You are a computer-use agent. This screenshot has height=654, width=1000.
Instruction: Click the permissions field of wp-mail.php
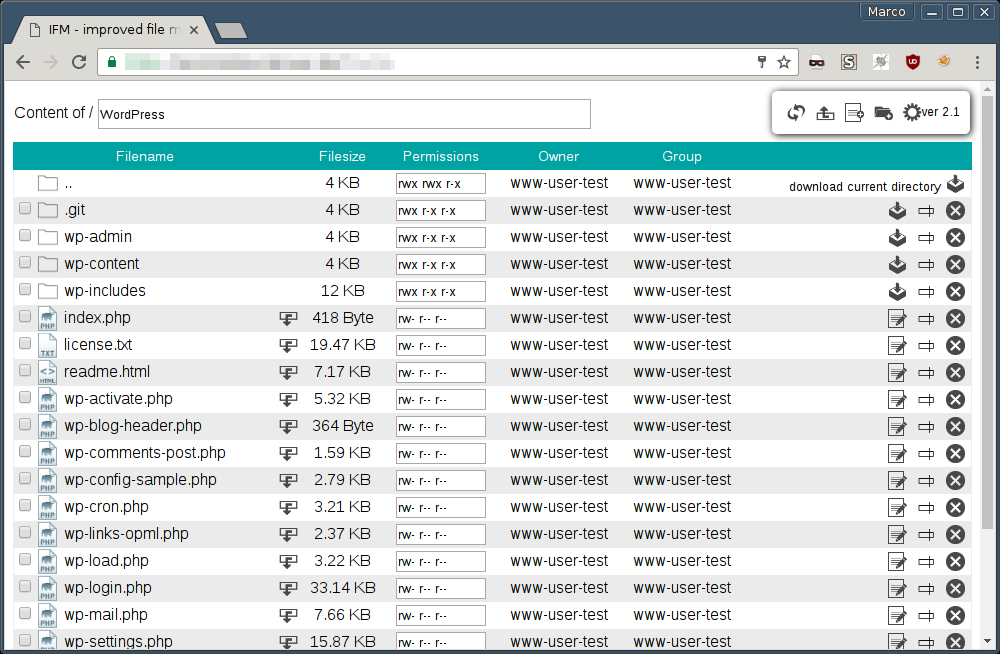coord(441,616)
